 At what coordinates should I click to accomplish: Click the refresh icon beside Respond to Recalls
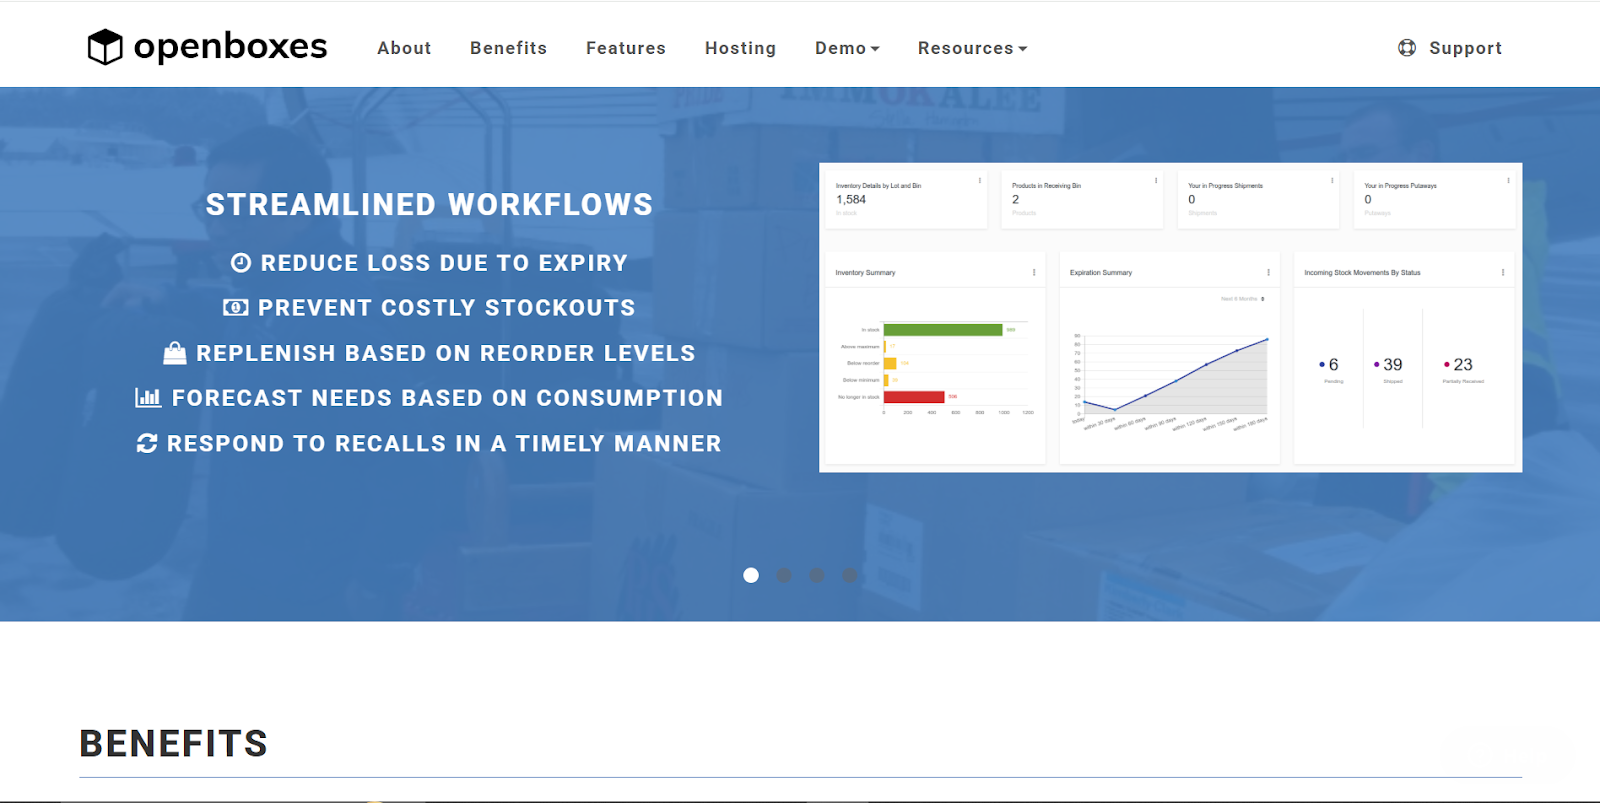tap(147, 443)
